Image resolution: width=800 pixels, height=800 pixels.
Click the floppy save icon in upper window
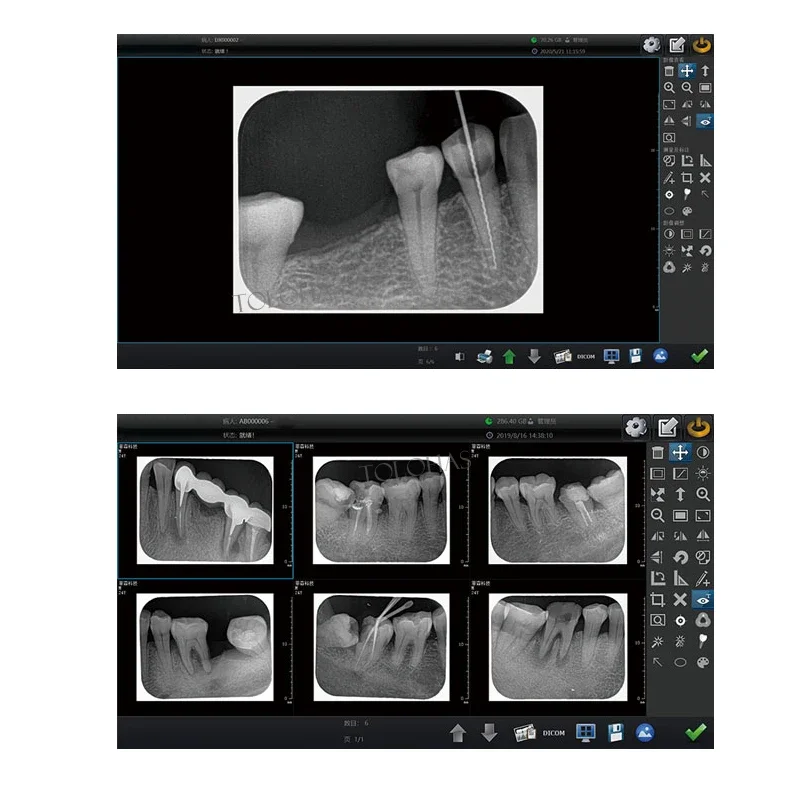coord(635,356)
